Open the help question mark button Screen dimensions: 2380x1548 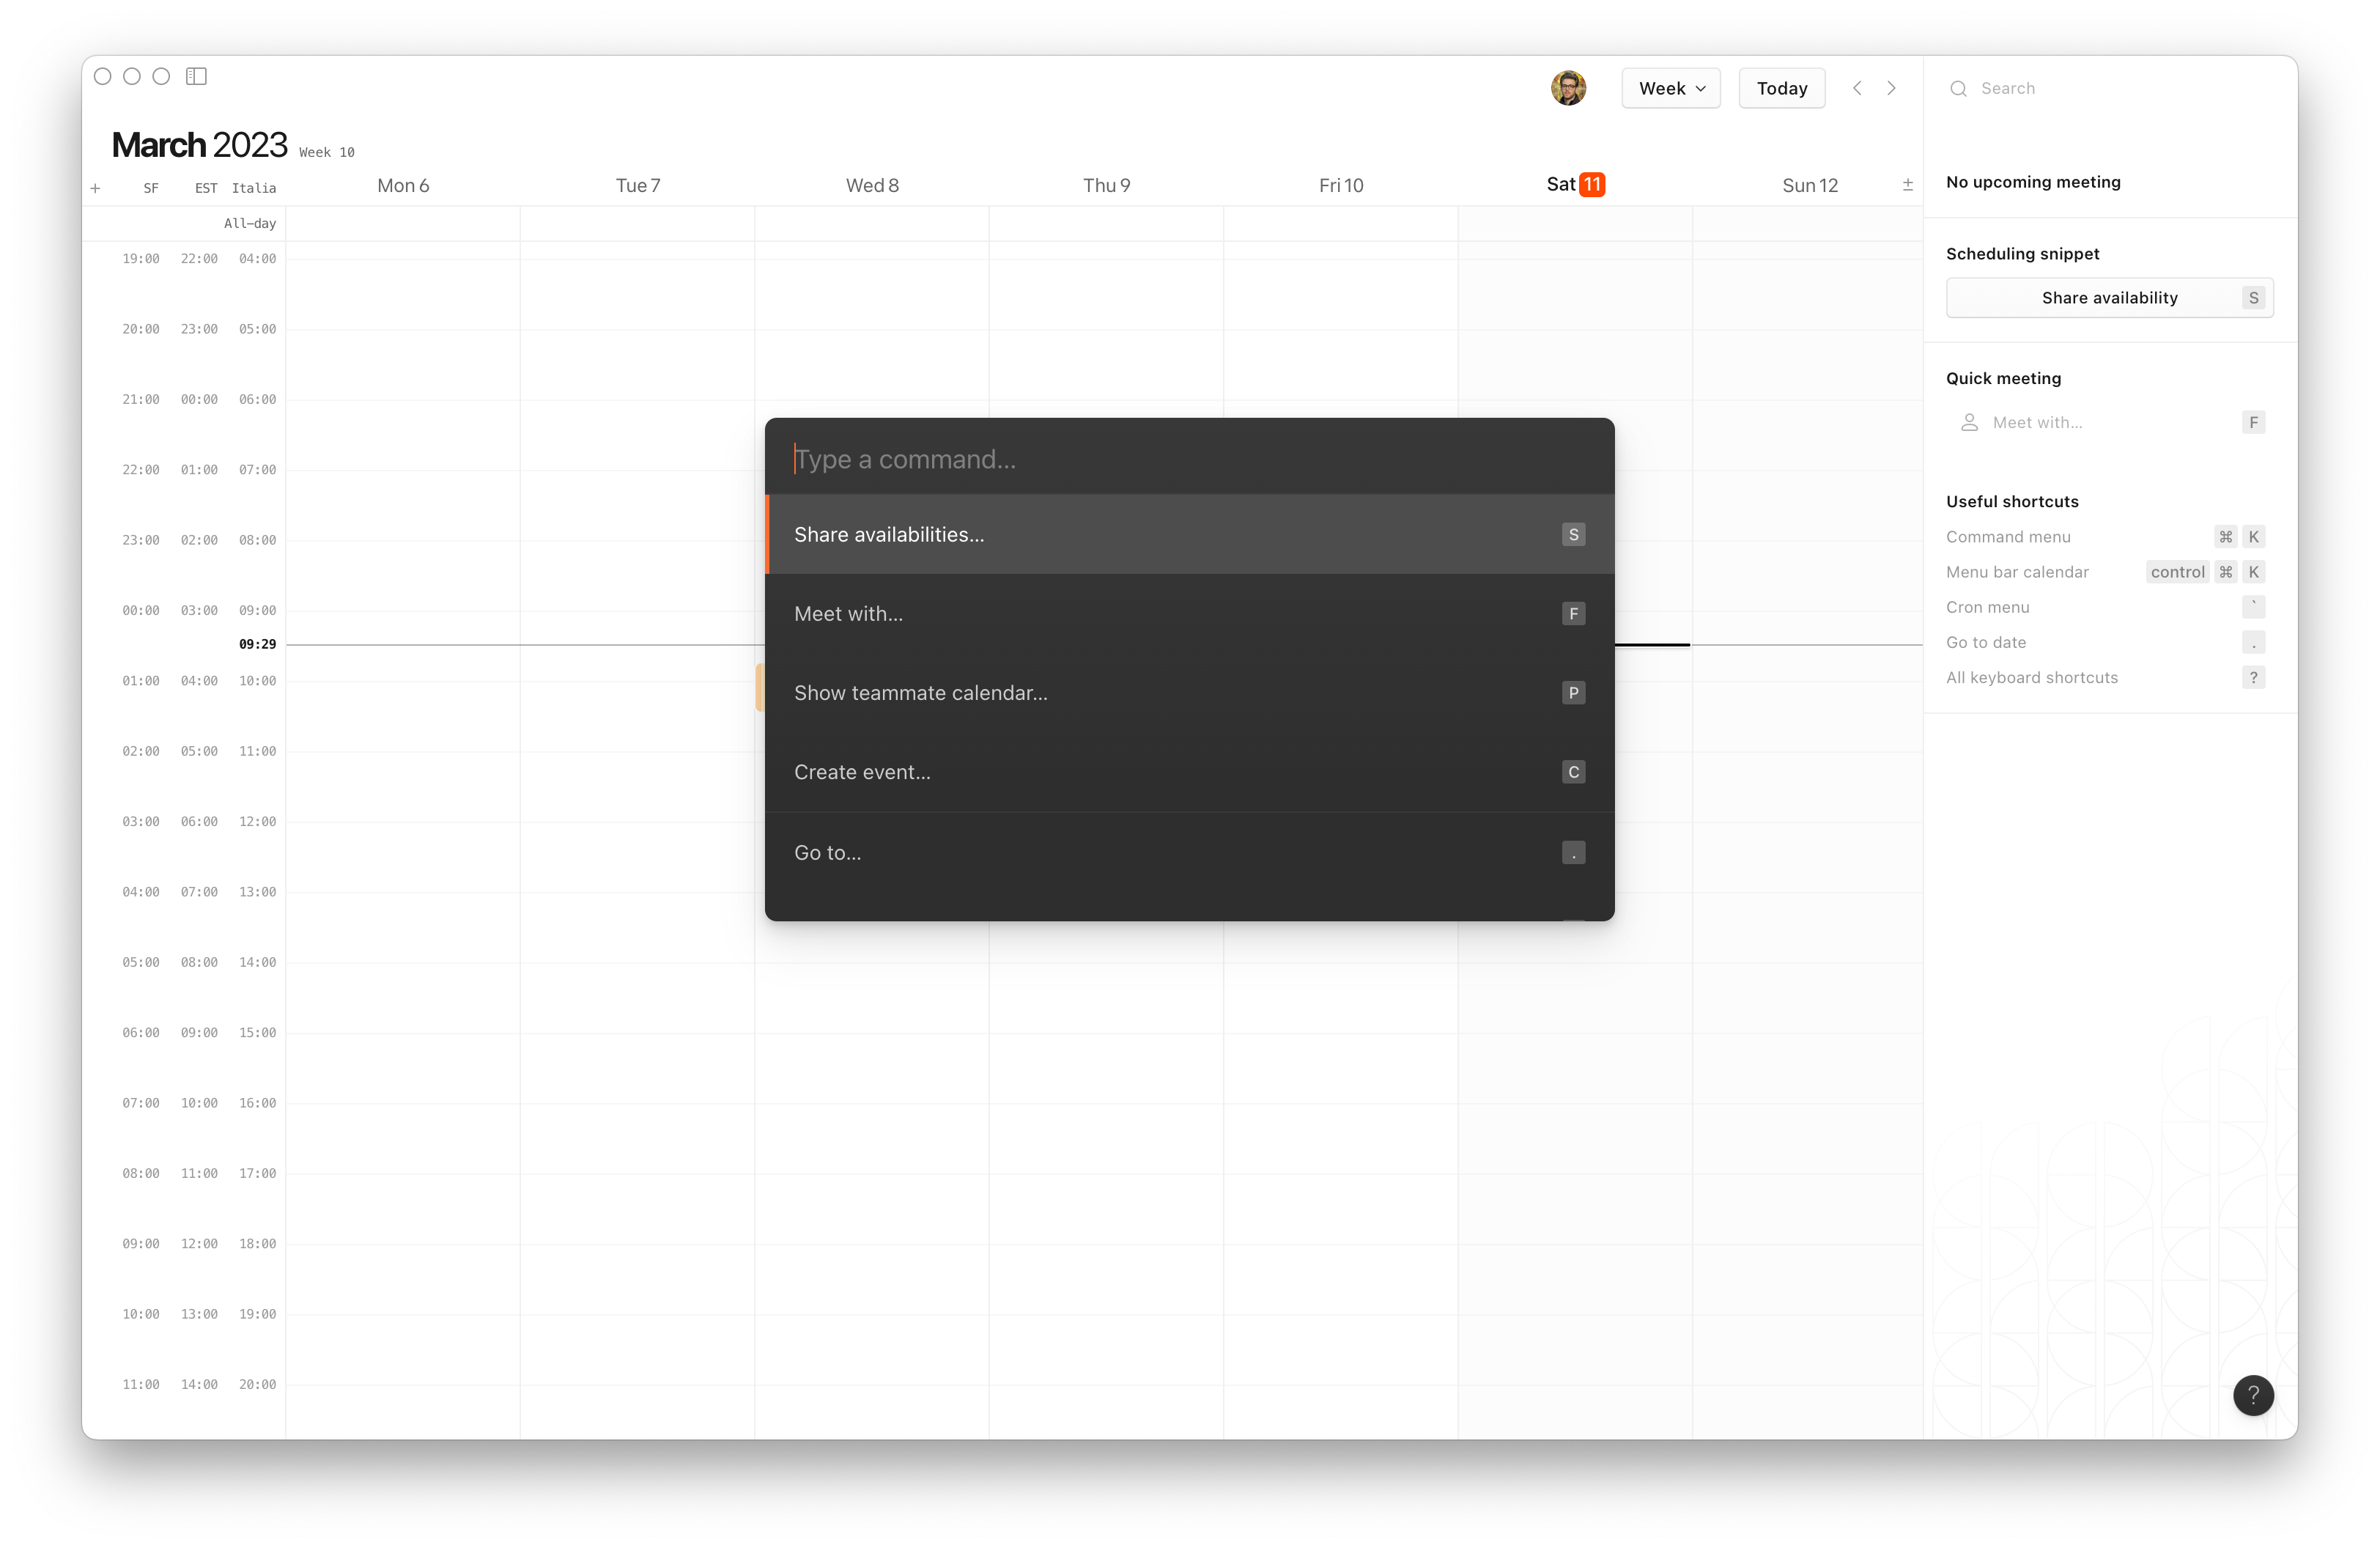click(x=2253, y=1395)
